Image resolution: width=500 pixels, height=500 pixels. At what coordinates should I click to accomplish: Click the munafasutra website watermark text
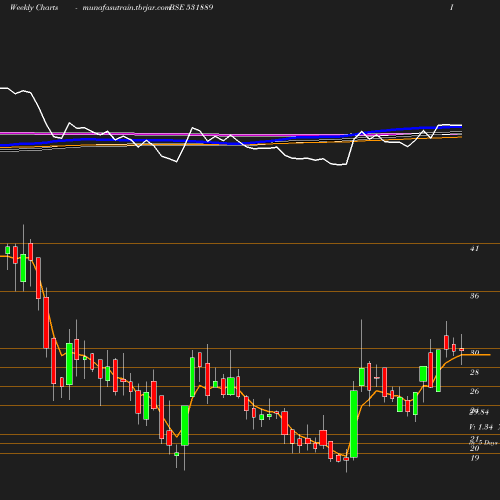126,8
